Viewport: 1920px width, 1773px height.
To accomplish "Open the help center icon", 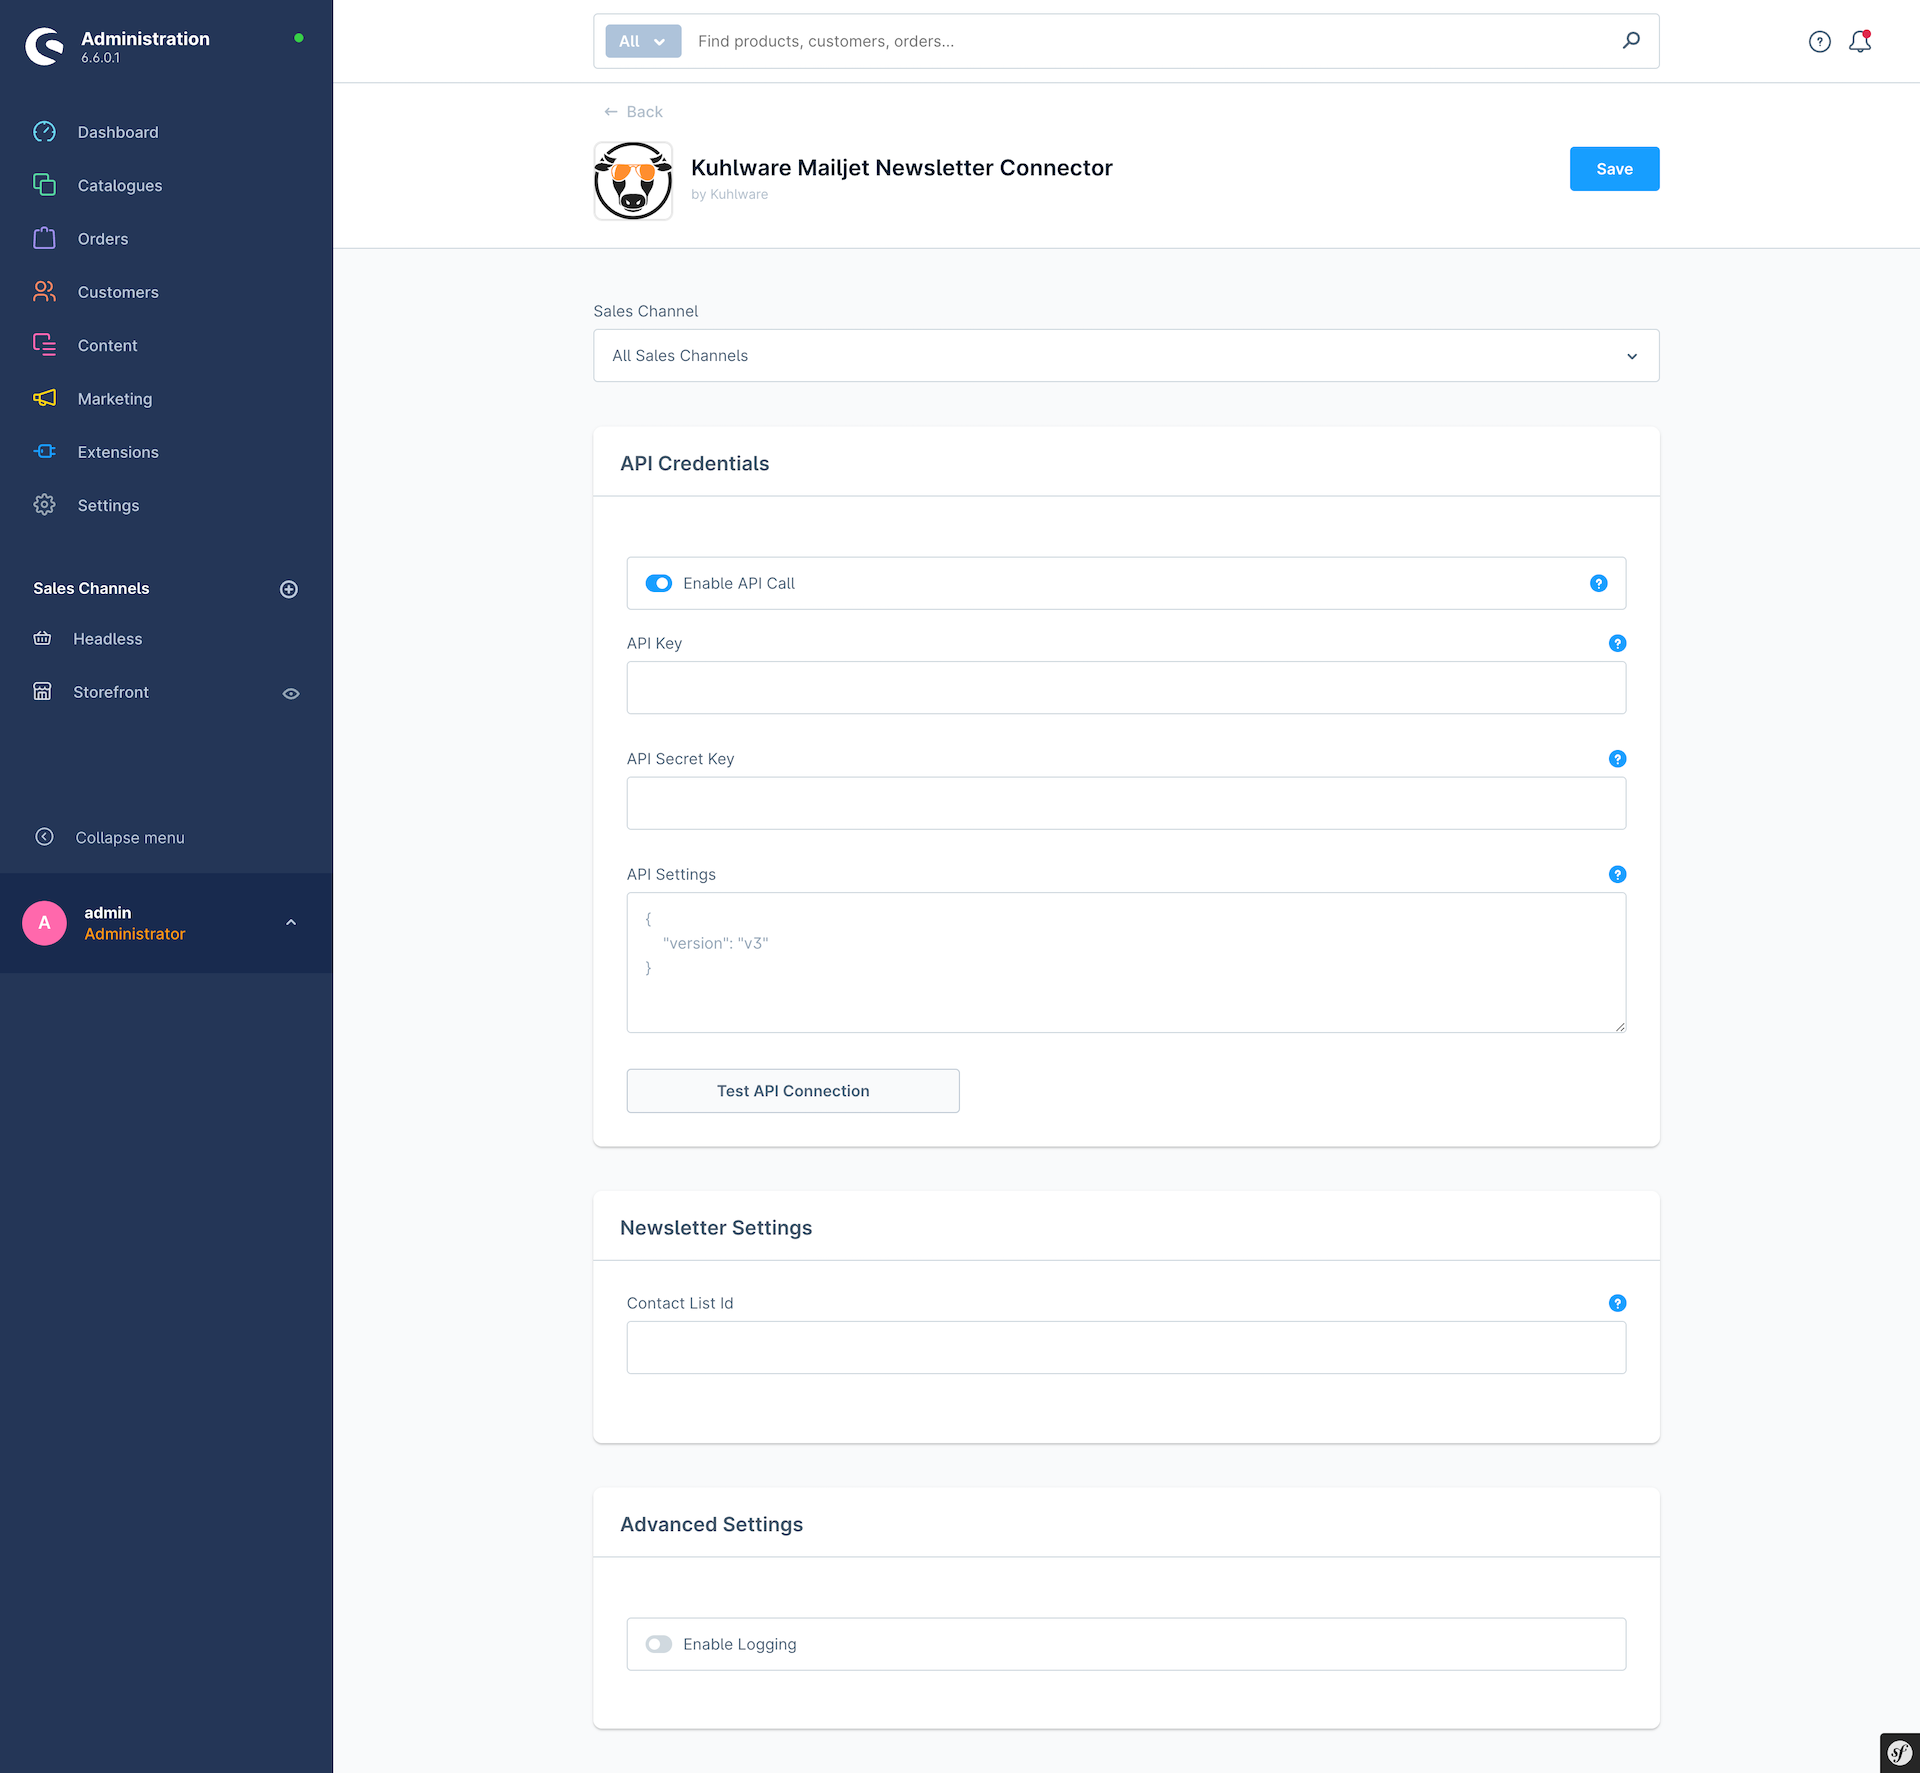I will (1819, 42).
